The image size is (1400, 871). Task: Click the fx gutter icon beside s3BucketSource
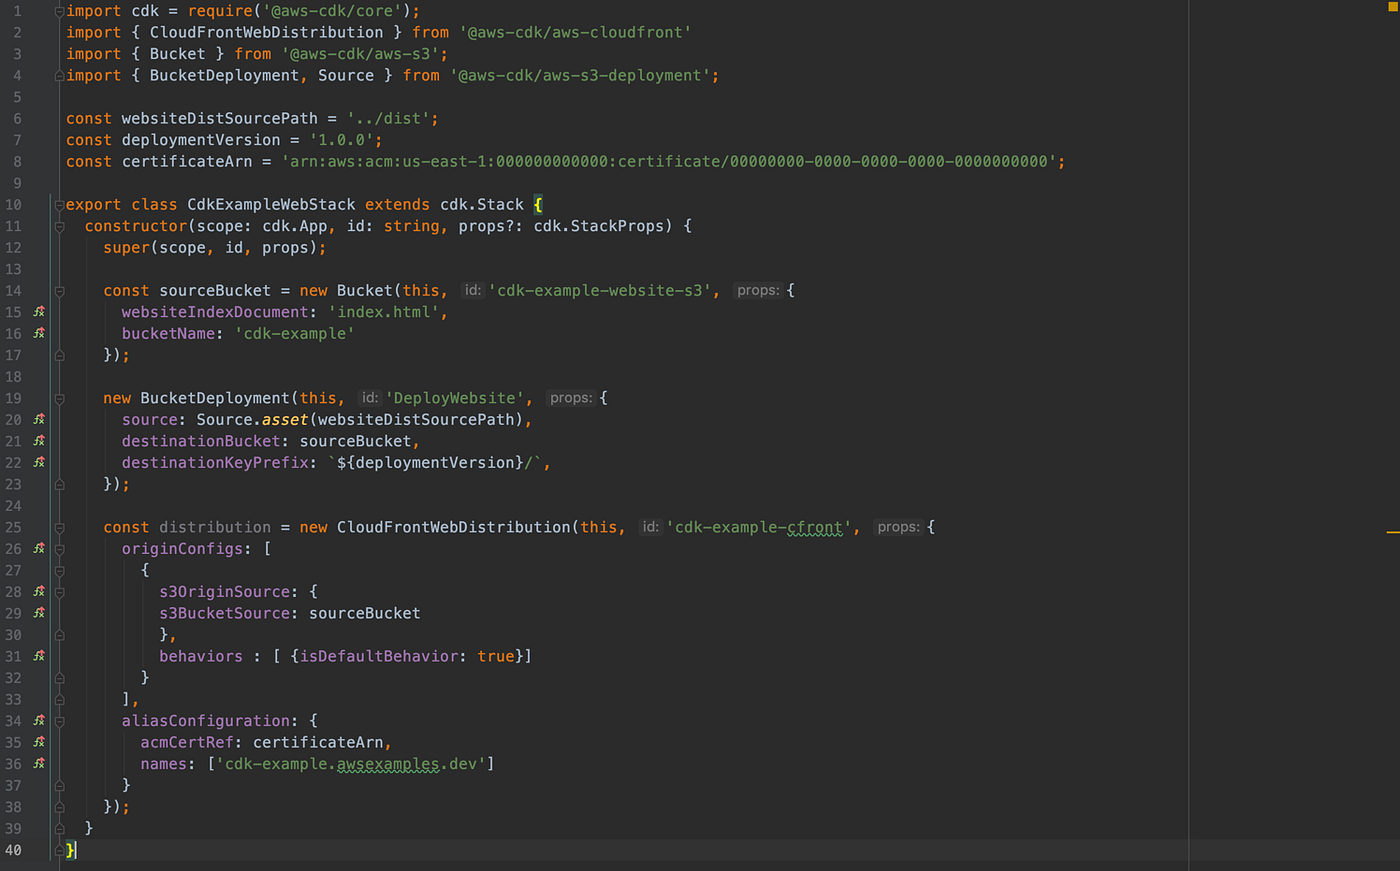pos(38,612)
